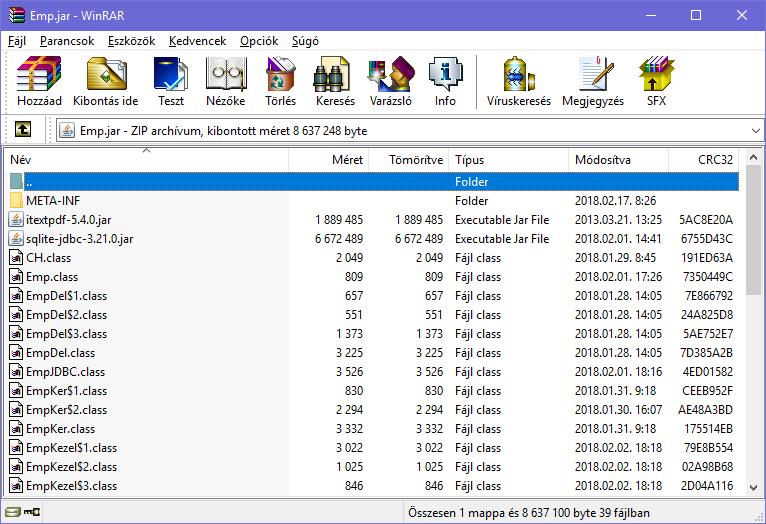The image size is (766, 524).
Task: Sort by the Módosítva column header
Action: pos(618,160)
